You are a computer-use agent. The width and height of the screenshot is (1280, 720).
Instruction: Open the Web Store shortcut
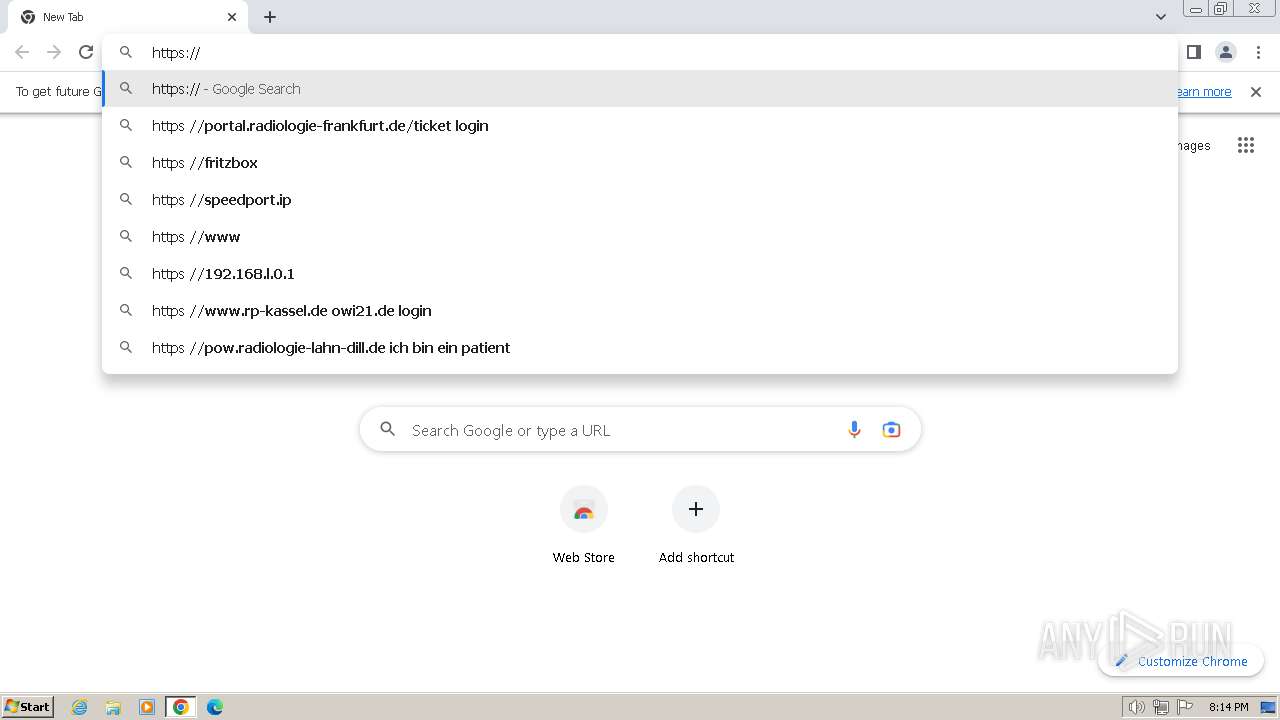pyautogui.click(x=584, y=525)
